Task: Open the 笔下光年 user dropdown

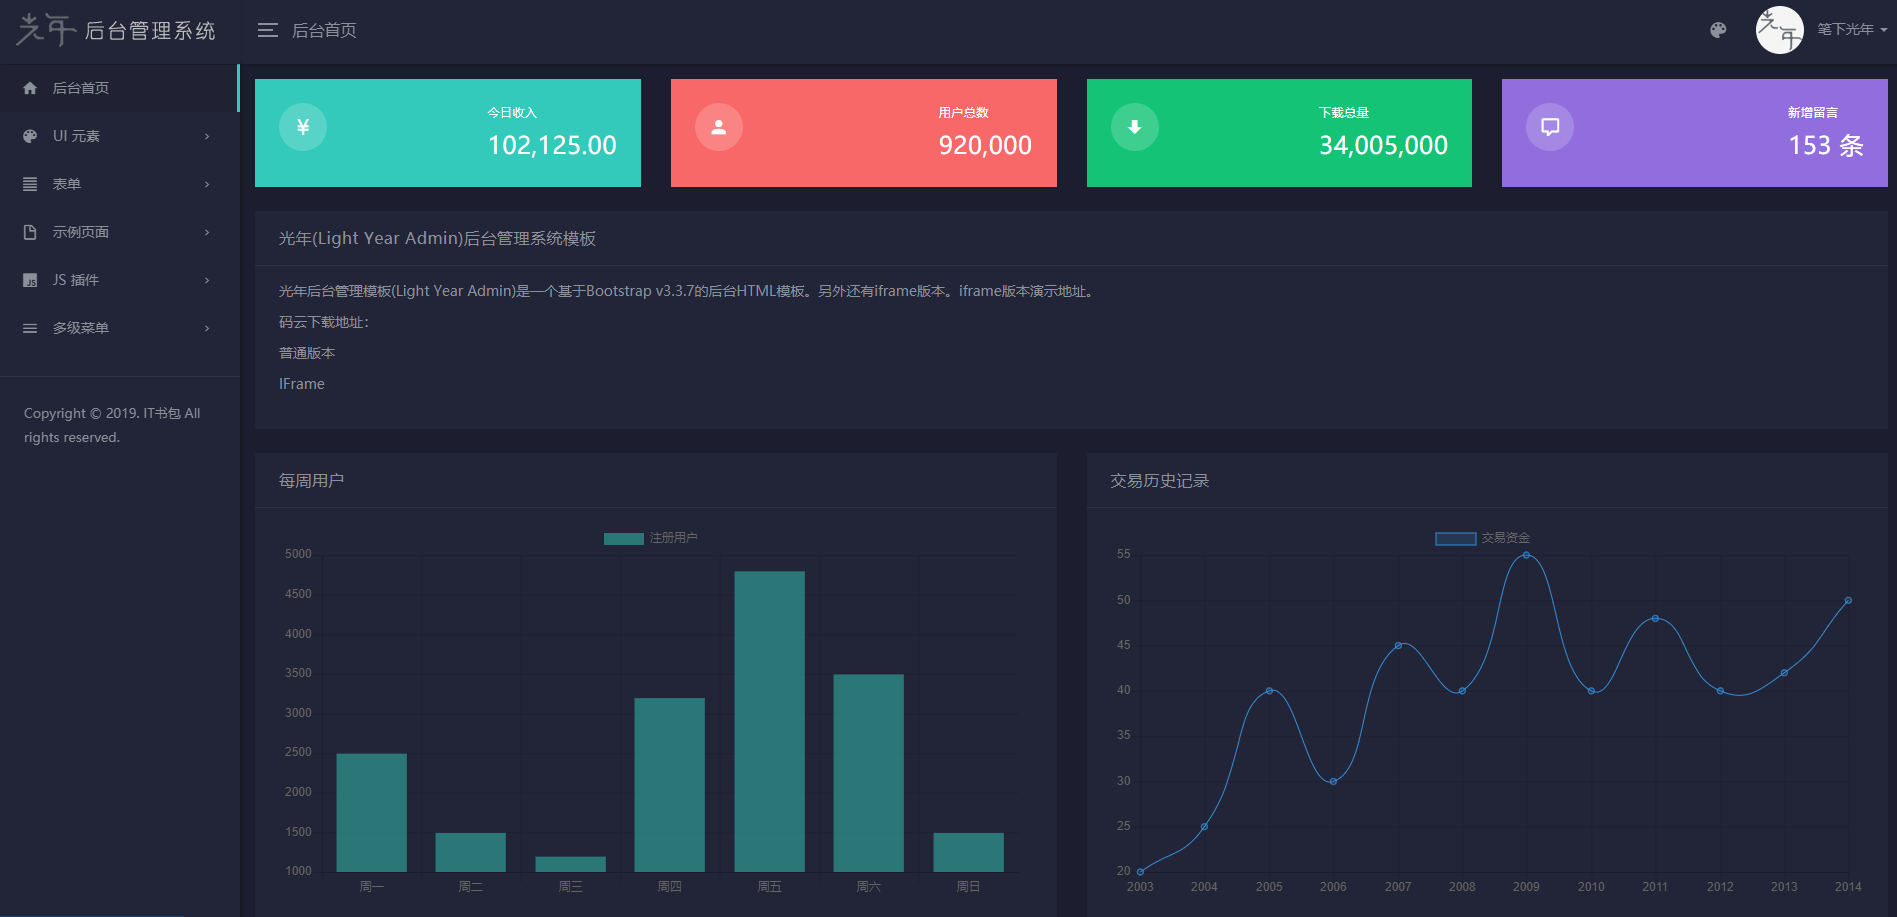Action: pos(1852,30)
